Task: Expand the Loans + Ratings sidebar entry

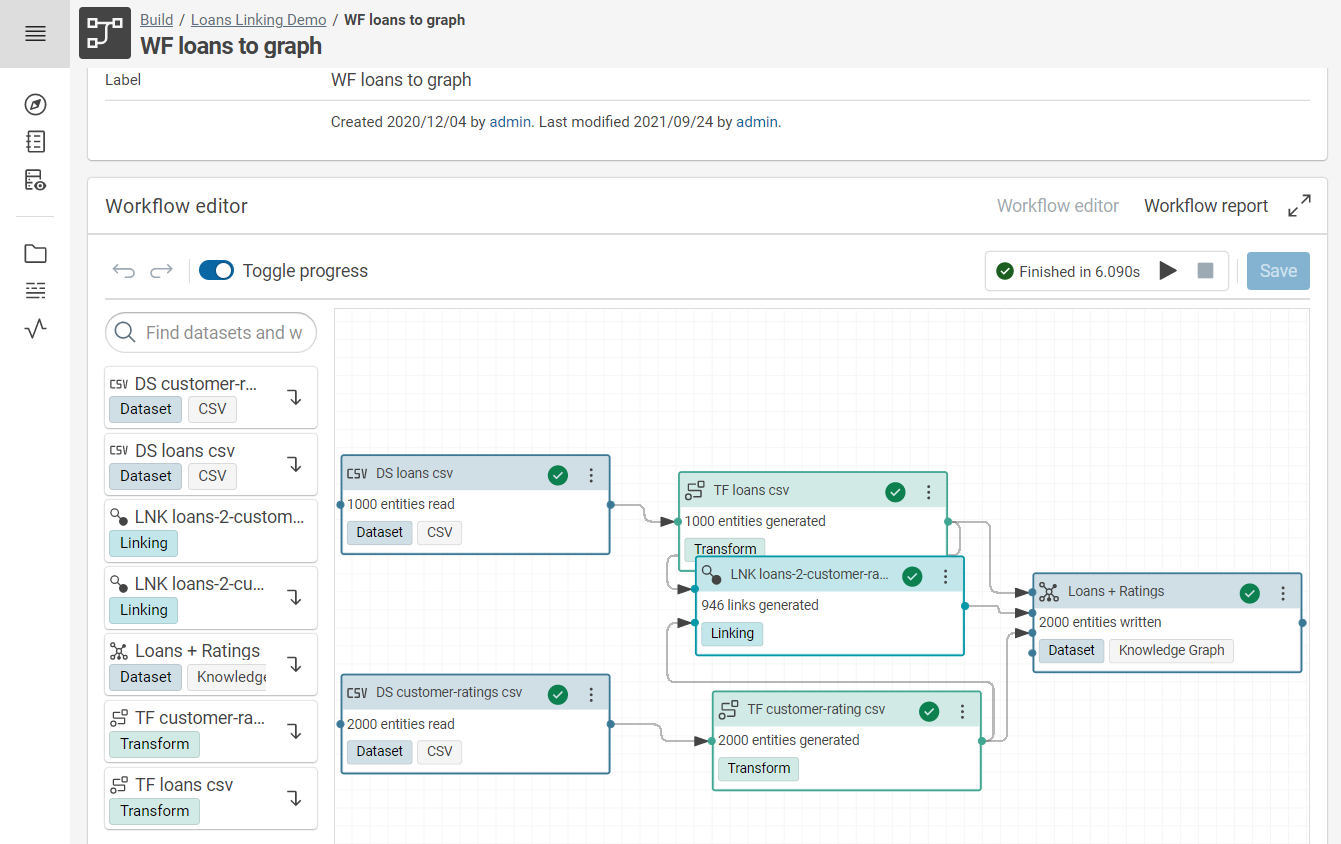Action: pyautogui.click(x=294, y=664)
